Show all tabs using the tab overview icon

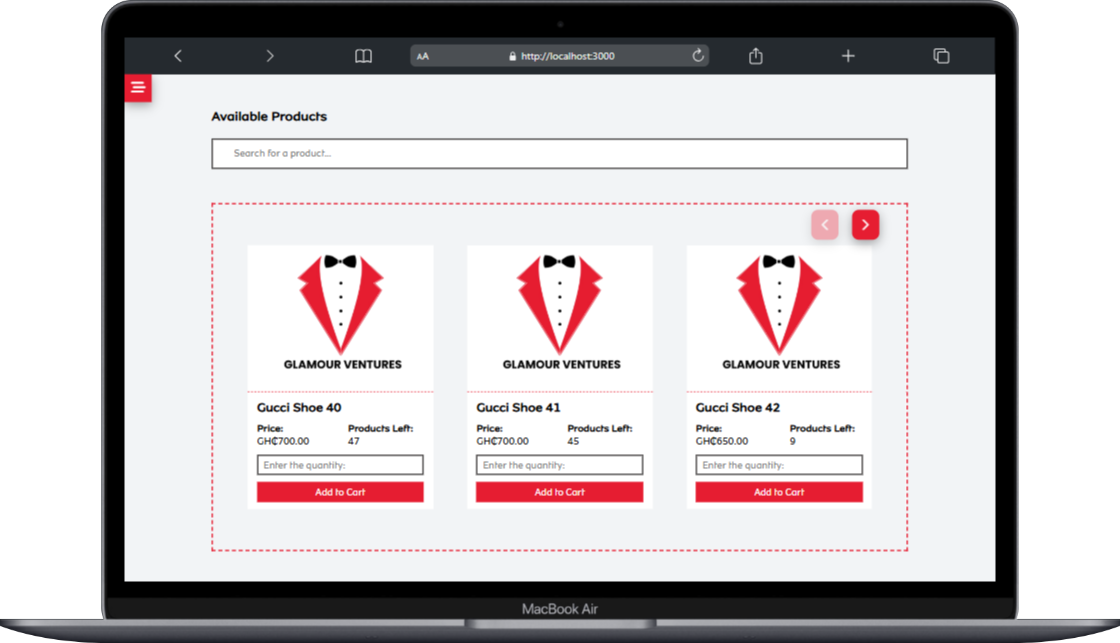(x=940, y=55)
